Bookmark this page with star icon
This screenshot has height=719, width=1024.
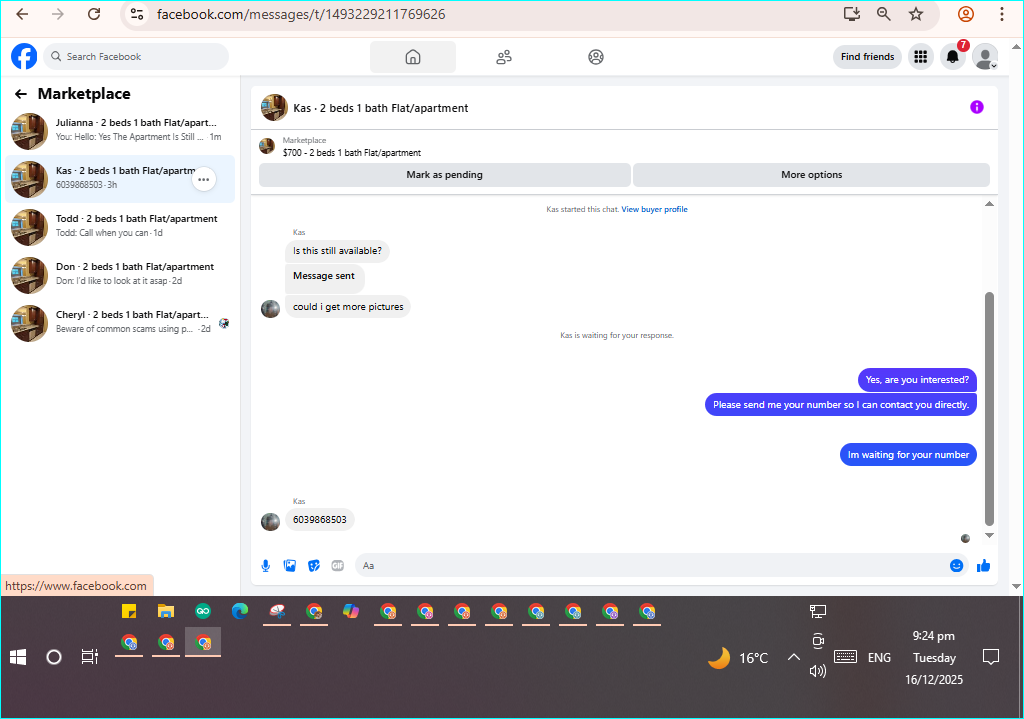916,14
